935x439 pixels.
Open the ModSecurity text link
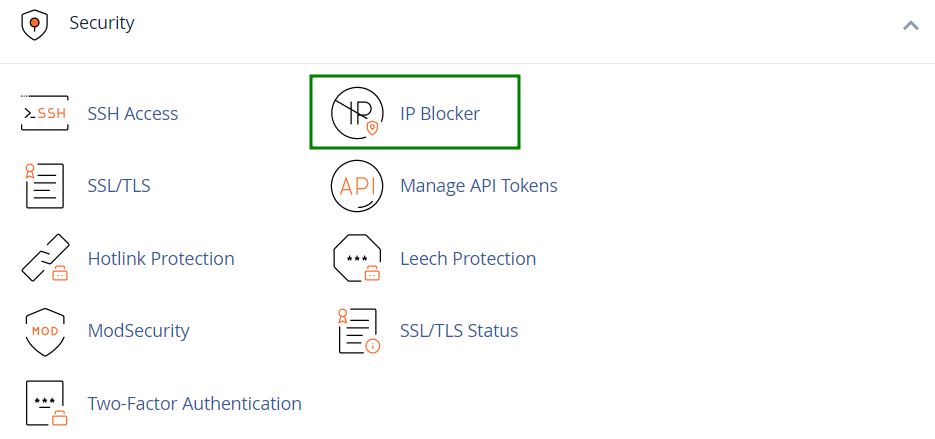pyautogui.click(x=138, y=330)
